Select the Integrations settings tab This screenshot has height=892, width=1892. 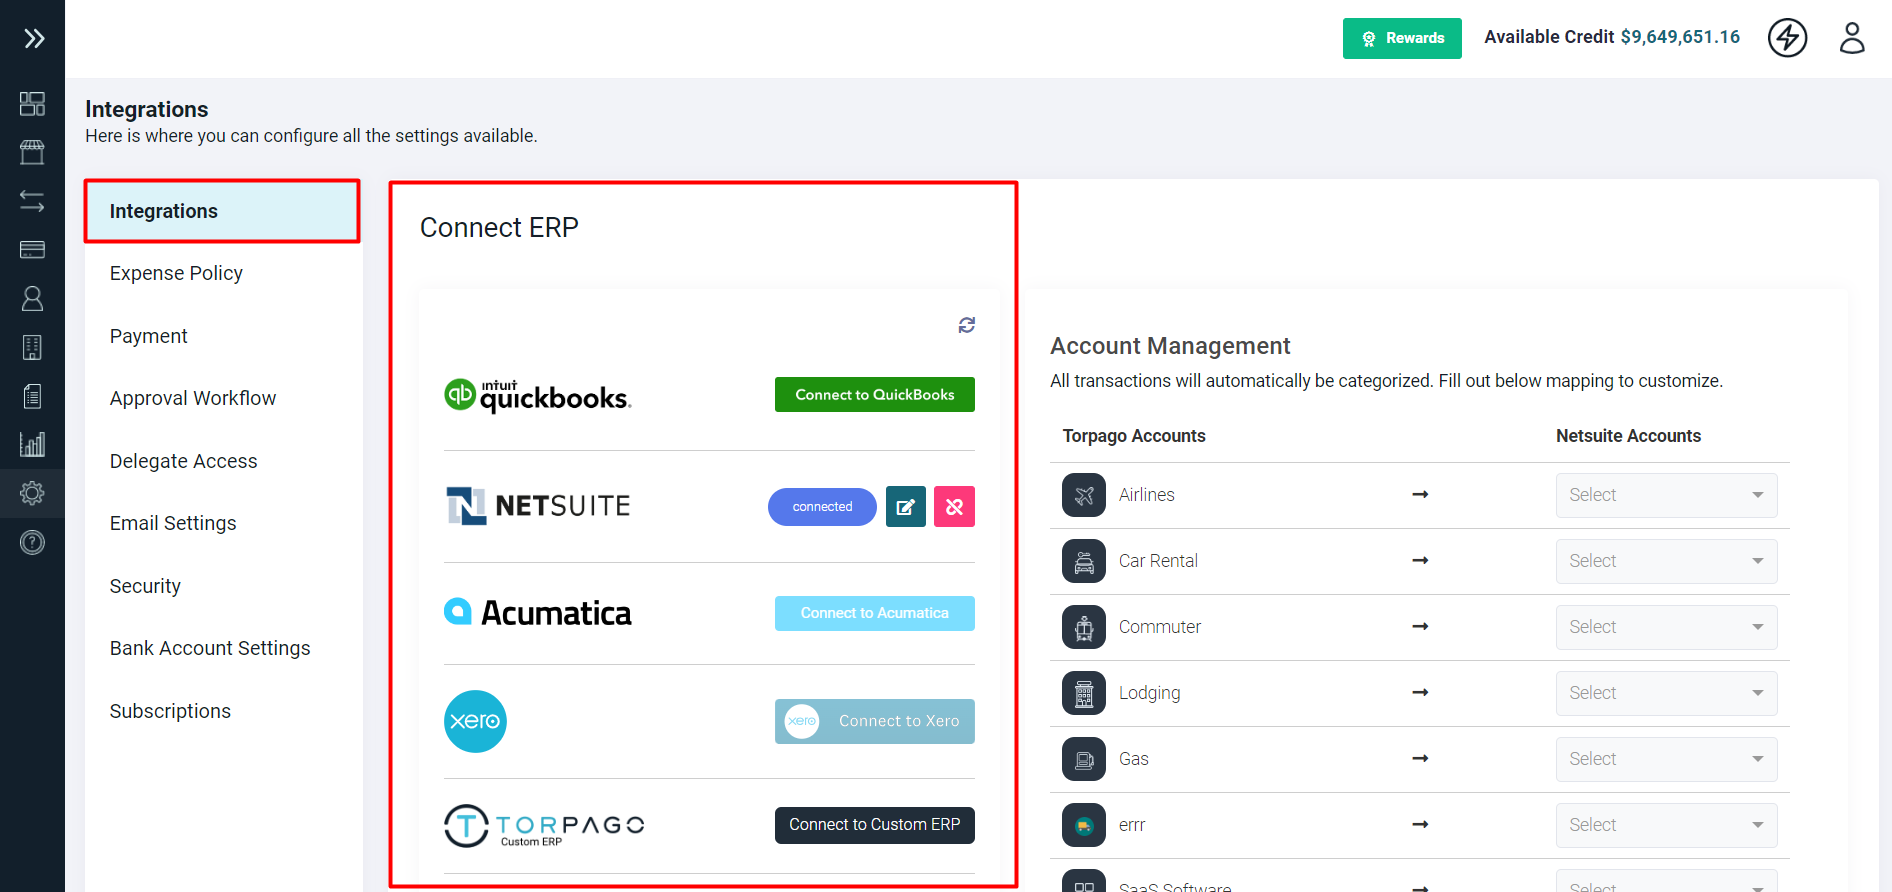[222, 211]
